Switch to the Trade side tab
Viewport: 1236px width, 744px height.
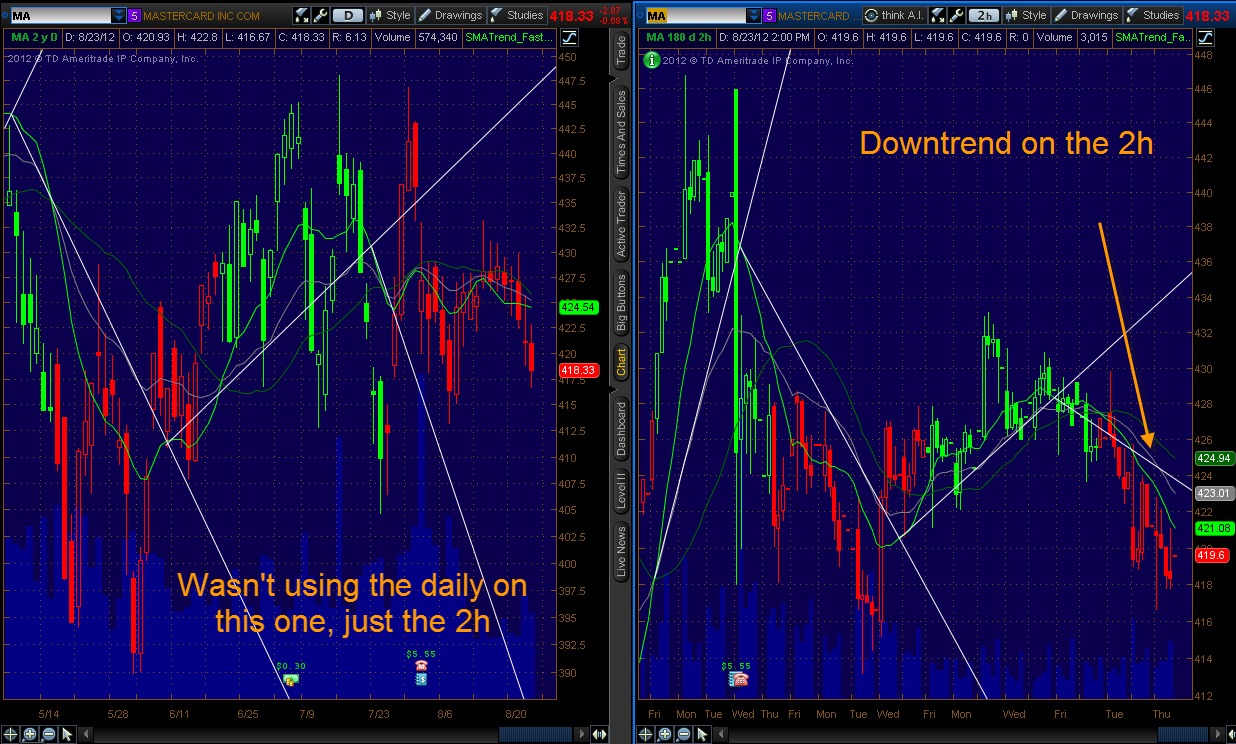(621, 51)
